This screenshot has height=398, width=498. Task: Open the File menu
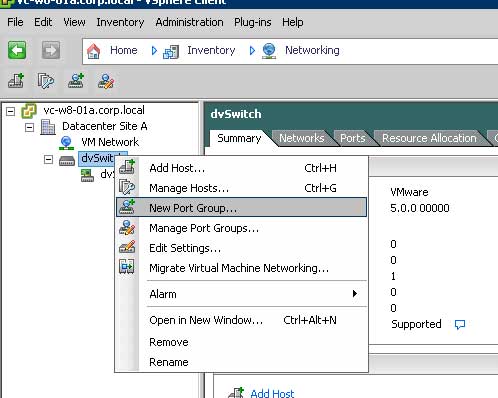tap(15, 22)
